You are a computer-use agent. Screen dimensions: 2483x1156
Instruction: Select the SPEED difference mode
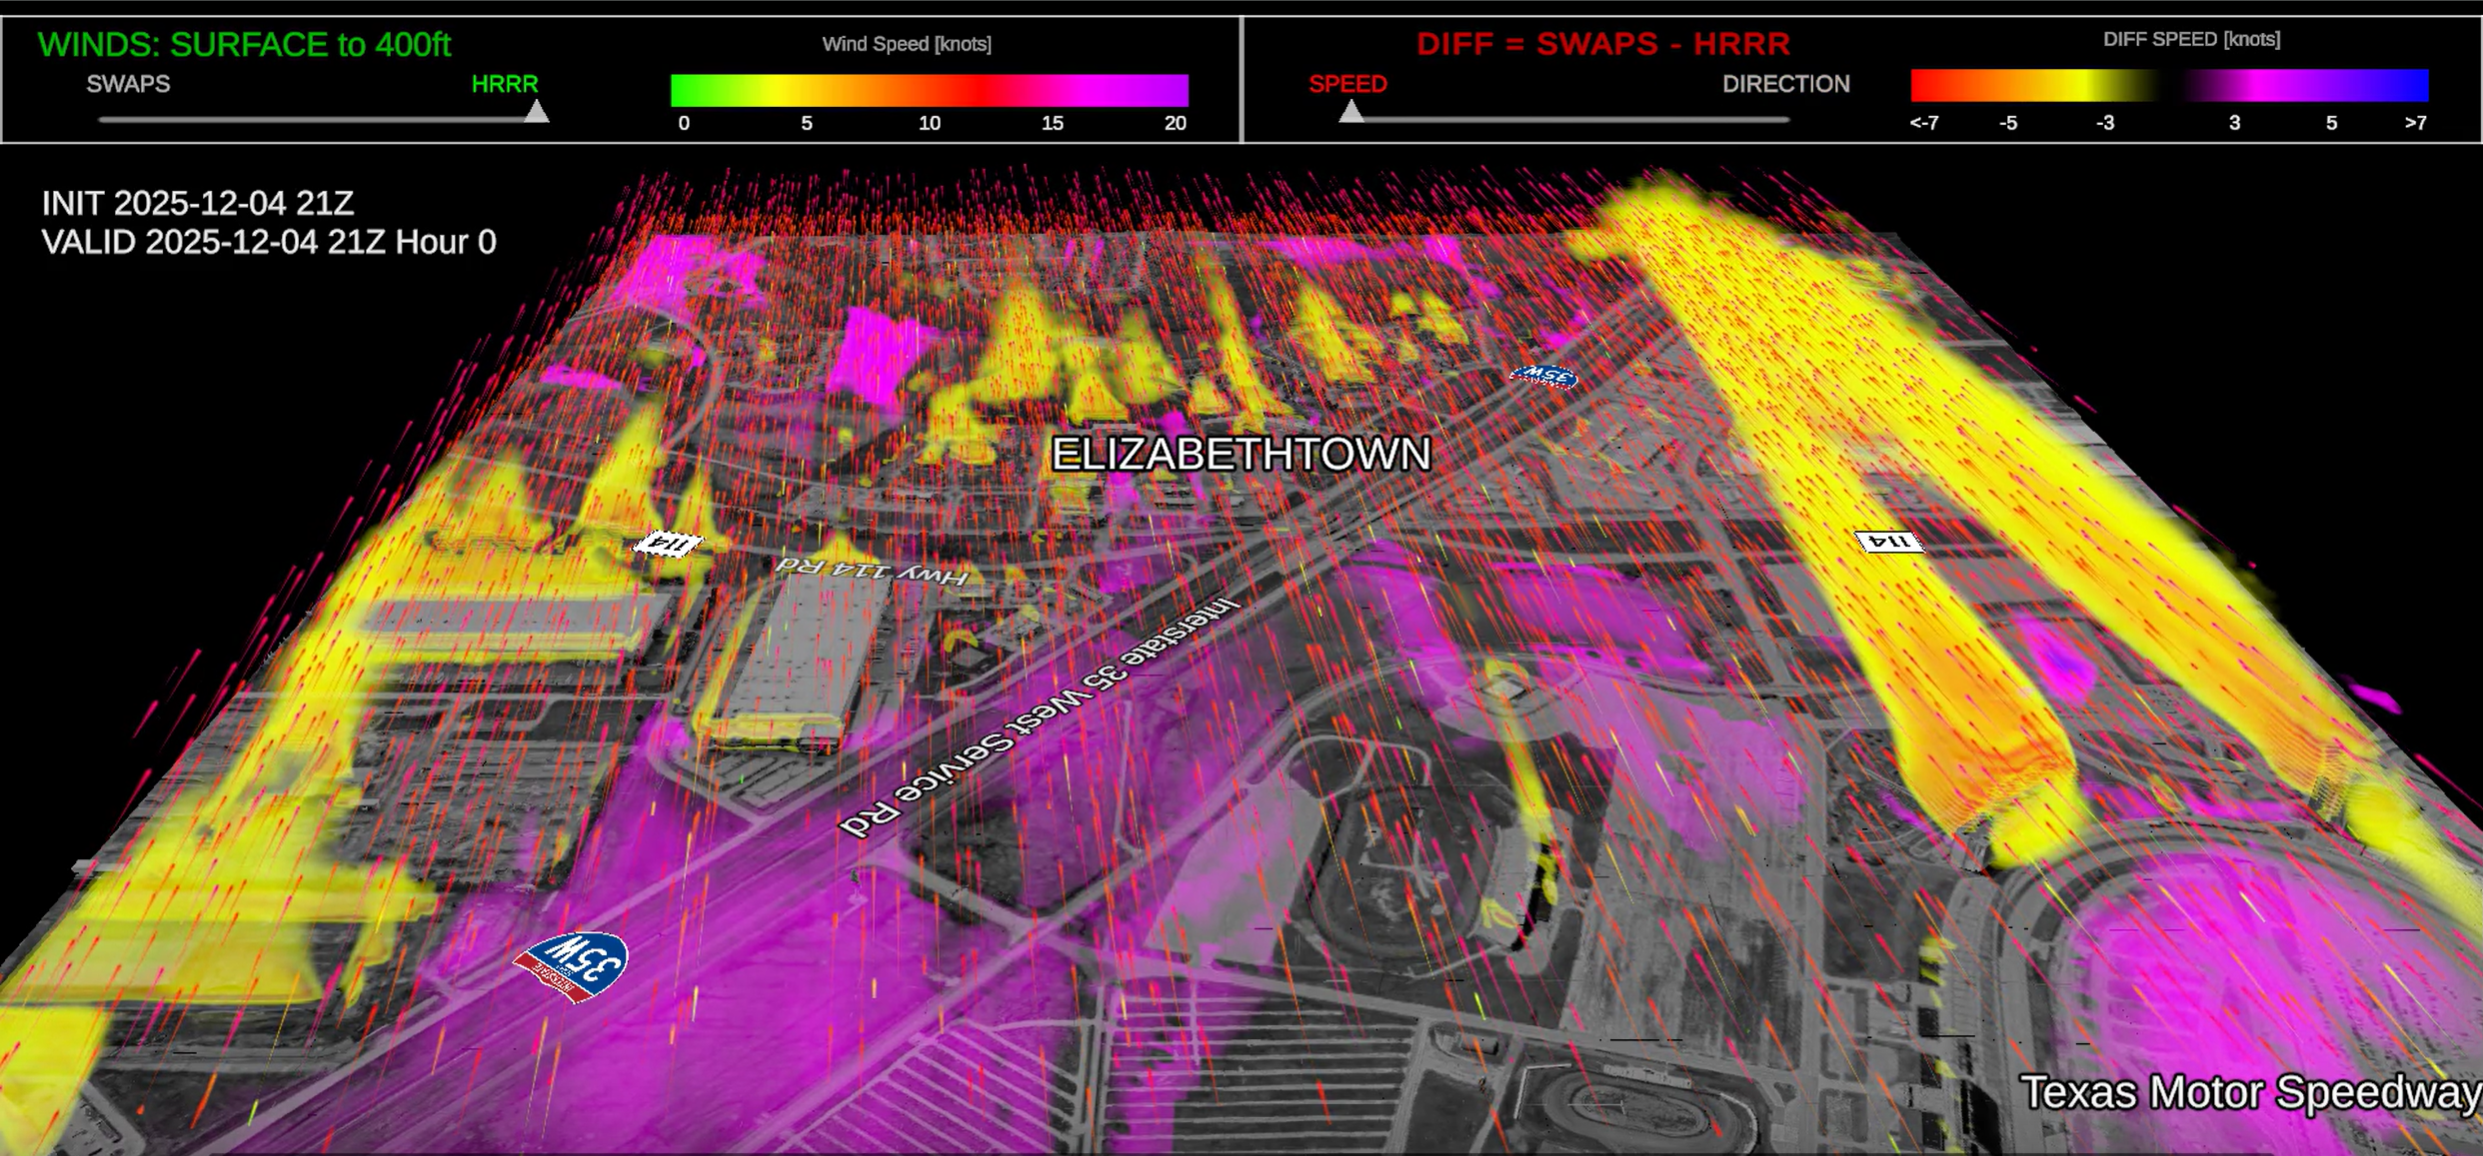pyautogui.click(x=1347, y=84)
